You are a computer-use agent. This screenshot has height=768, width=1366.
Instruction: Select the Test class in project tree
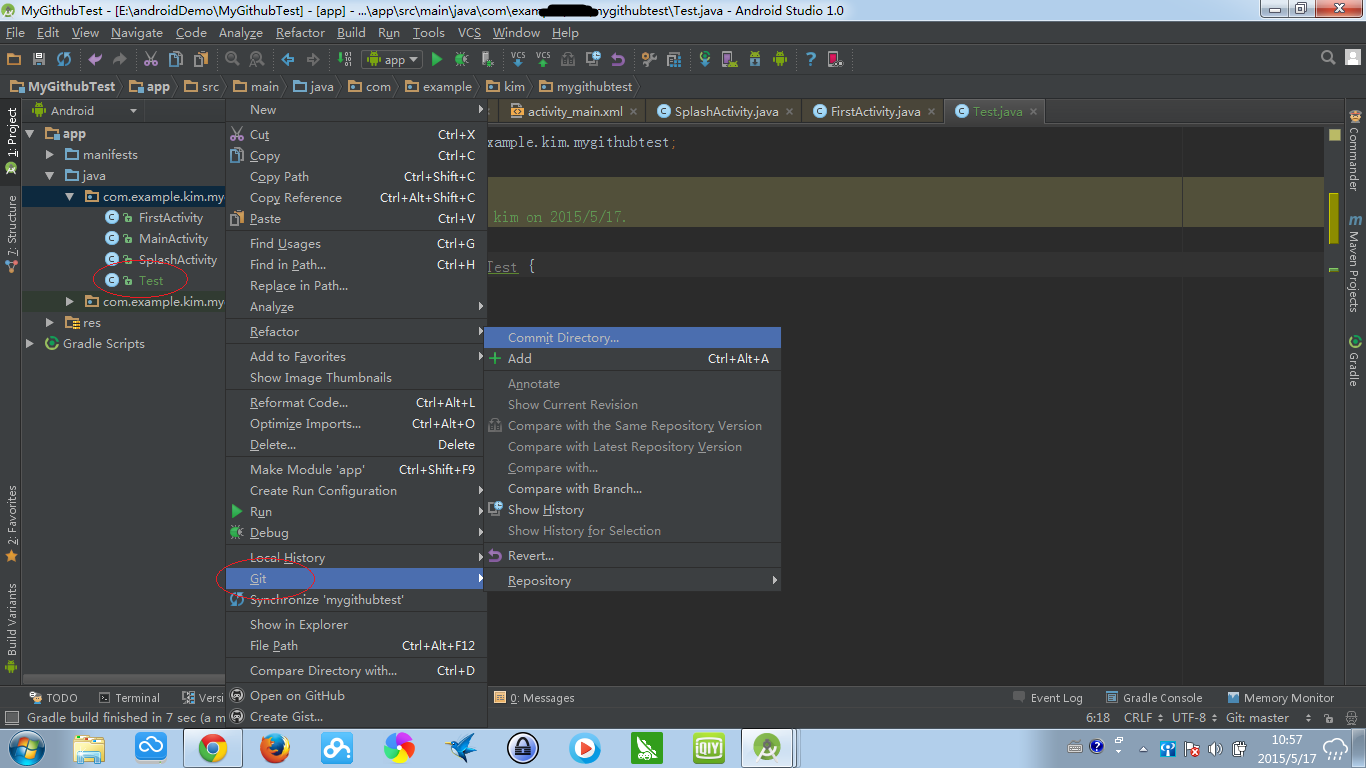tap(151, 281)
